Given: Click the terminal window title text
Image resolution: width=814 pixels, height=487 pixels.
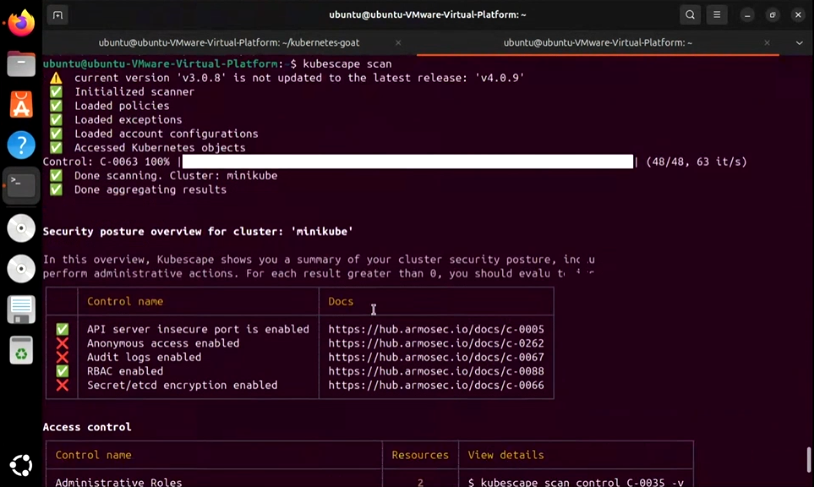Looking at the screenshot, I should click(x=427, y=15).
